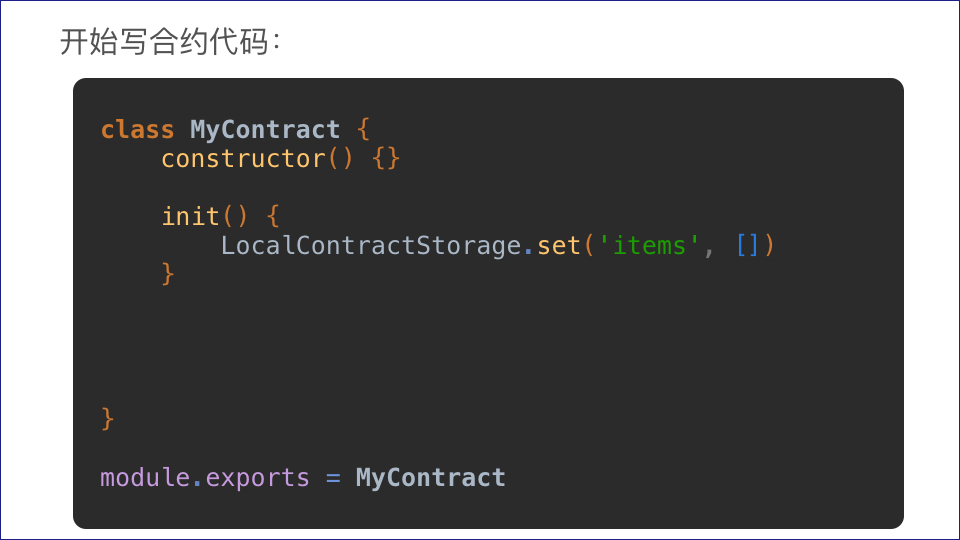Click the closing parenthesis after the array brackets
Viewport: 960px width, 540px height.
(x=769, y=245)
